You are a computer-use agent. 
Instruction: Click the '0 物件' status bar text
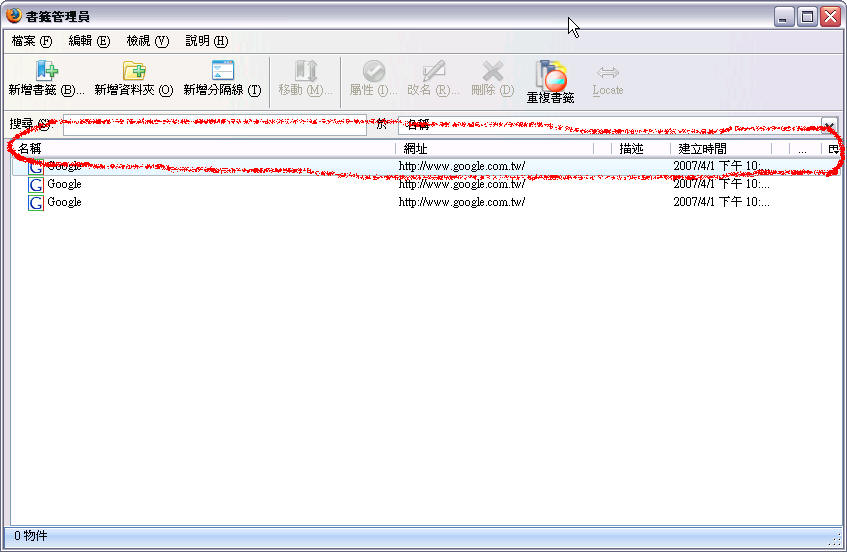point(31,536)
